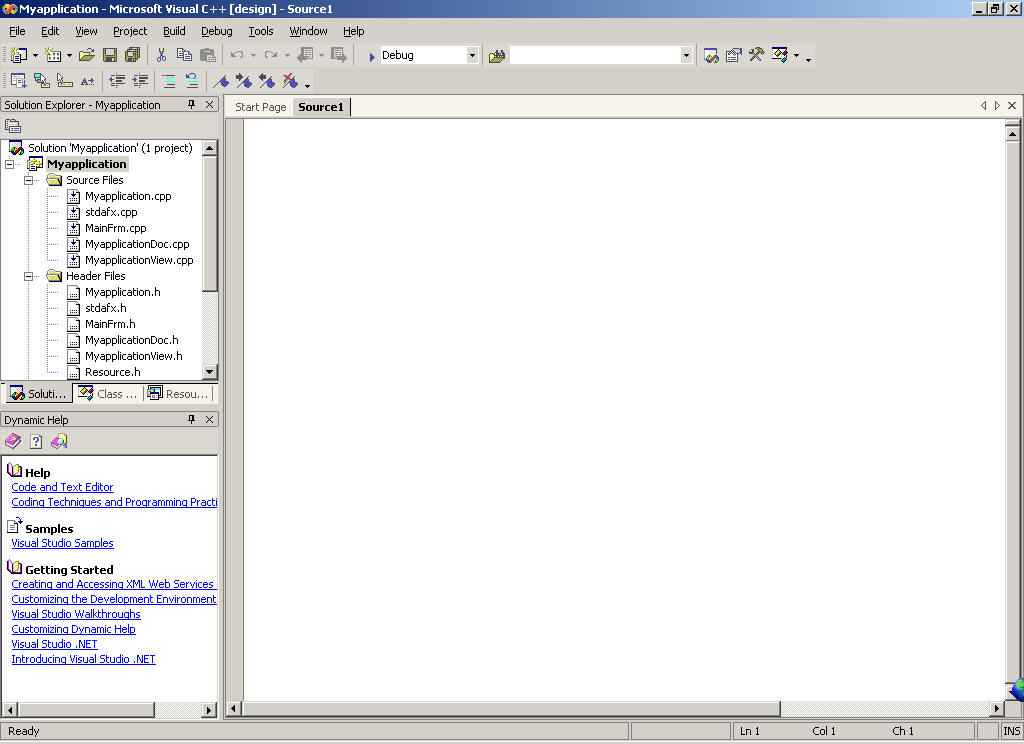Switch to the Resource View panel tab
Viewport: 1024px width, 744px height.
point(178,394)
